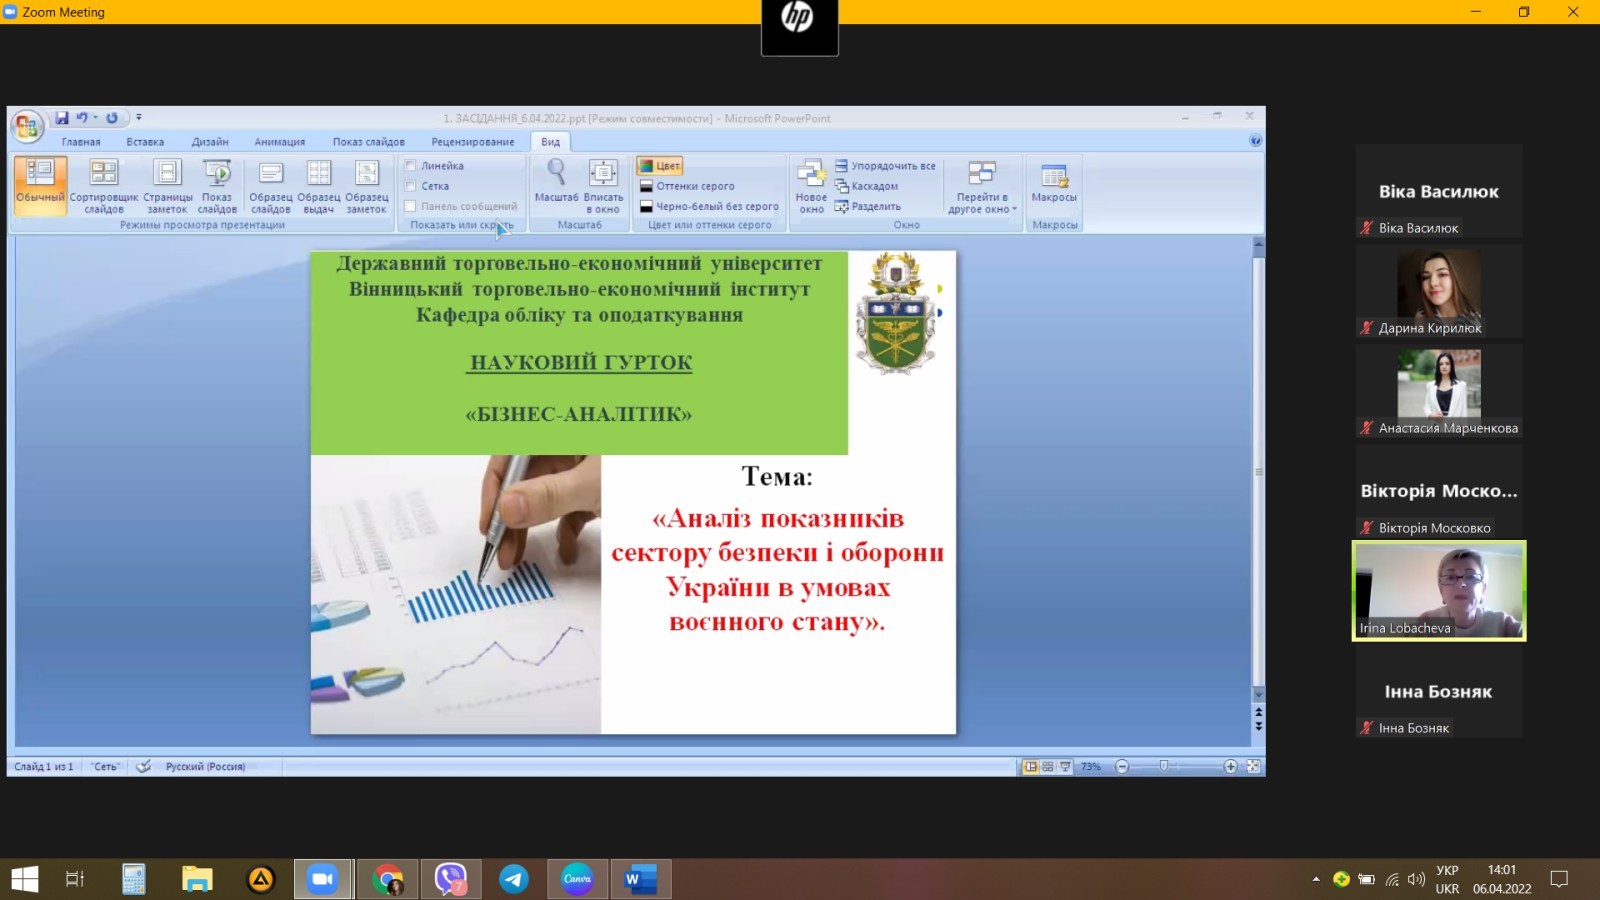Click the Arrange All button

(x=885, y=166)
